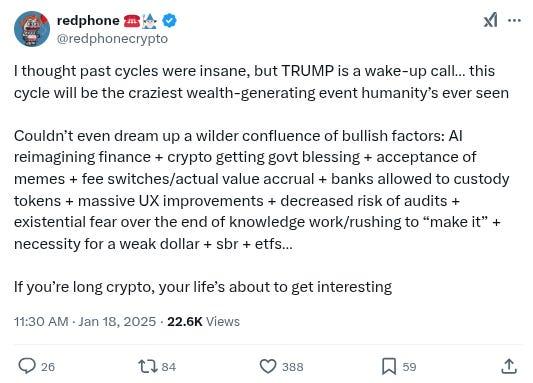Screen dimensions: 533x383
Task: Click the tweet text about TRUMP wake-up call
Action: coord(261,82)
